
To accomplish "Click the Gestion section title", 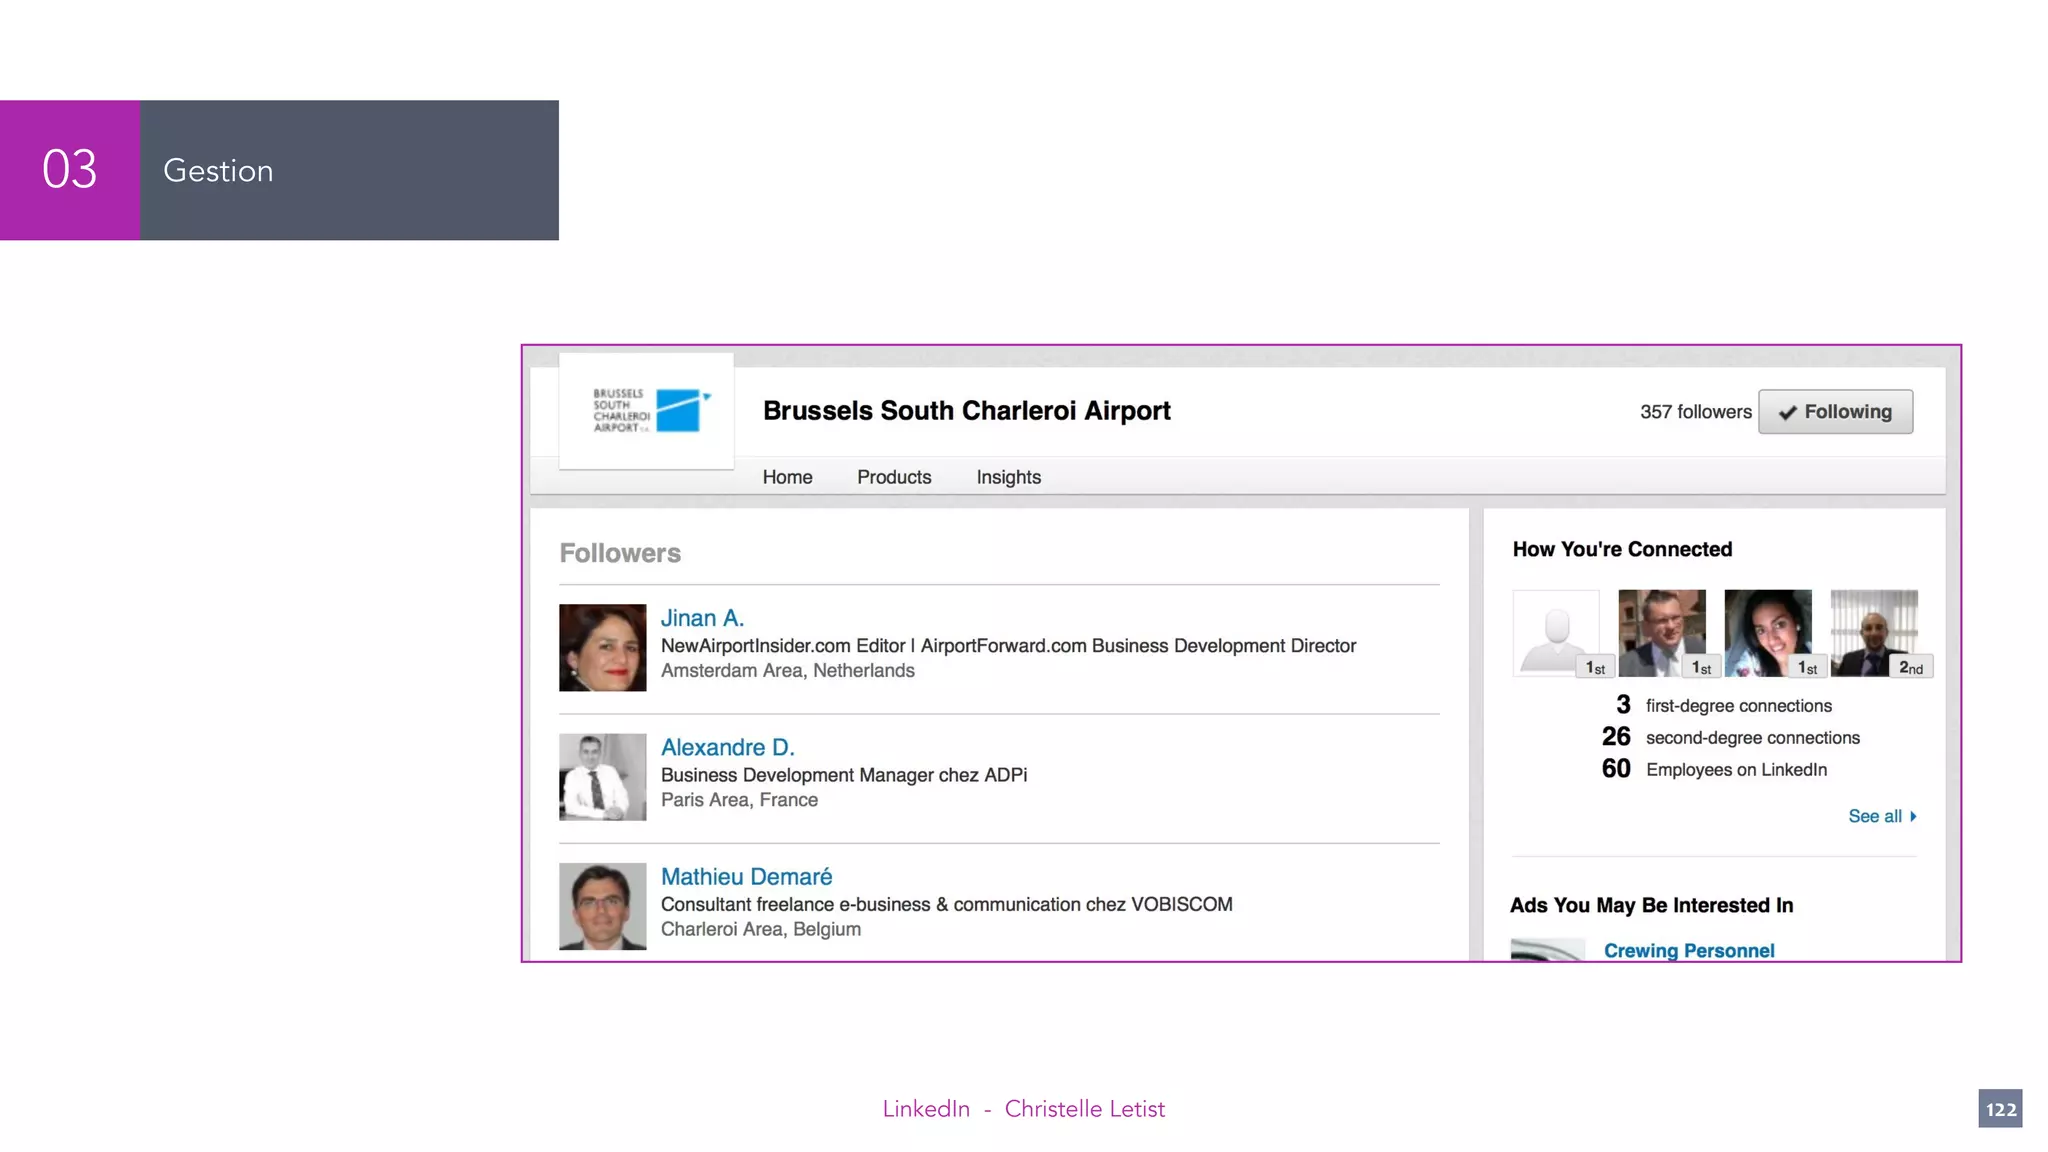I will (x=218, y=171).
